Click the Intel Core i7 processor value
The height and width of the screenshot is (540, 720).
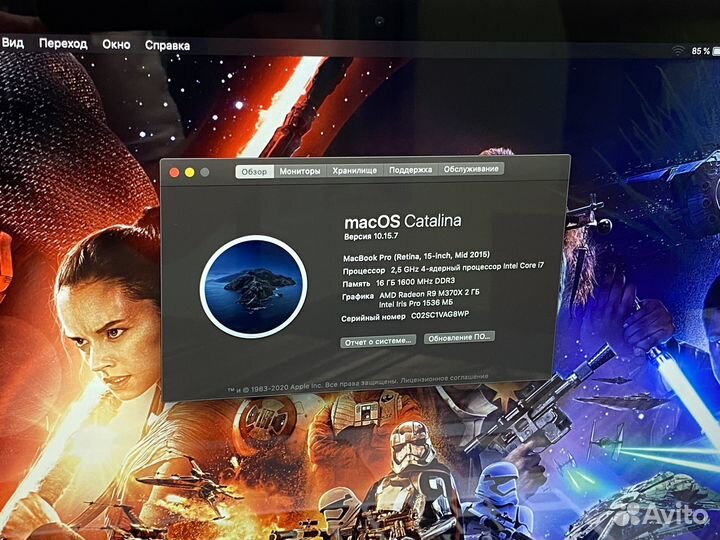click(467, 267)
